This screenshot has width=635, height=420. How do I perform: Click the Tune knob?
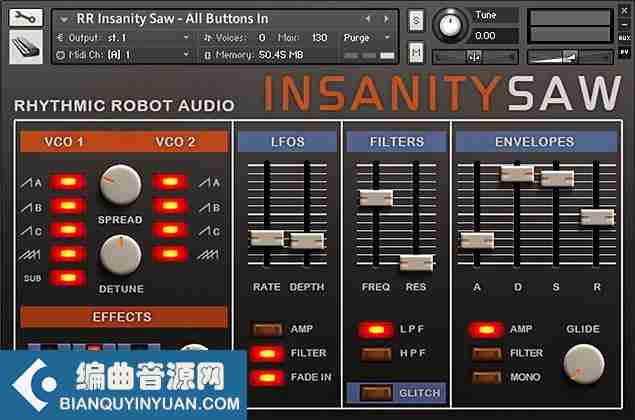point(450,25)
